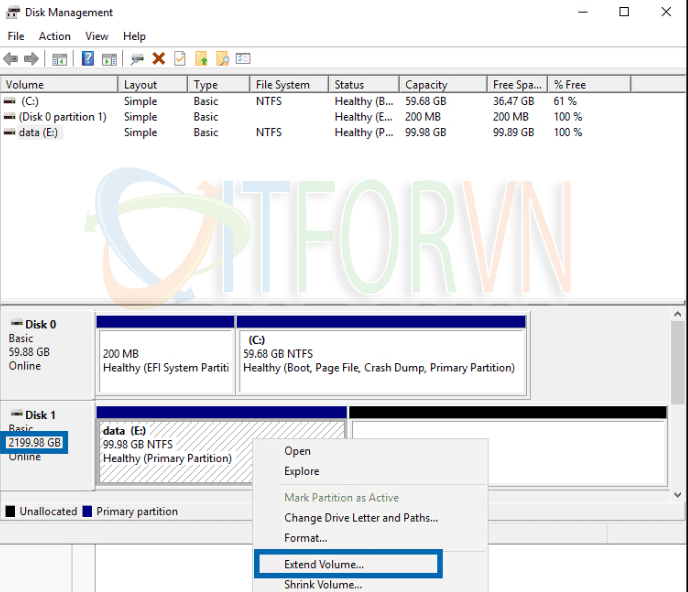Open the View menu
This screenshot has width=688, height=592.
point(97,36)
